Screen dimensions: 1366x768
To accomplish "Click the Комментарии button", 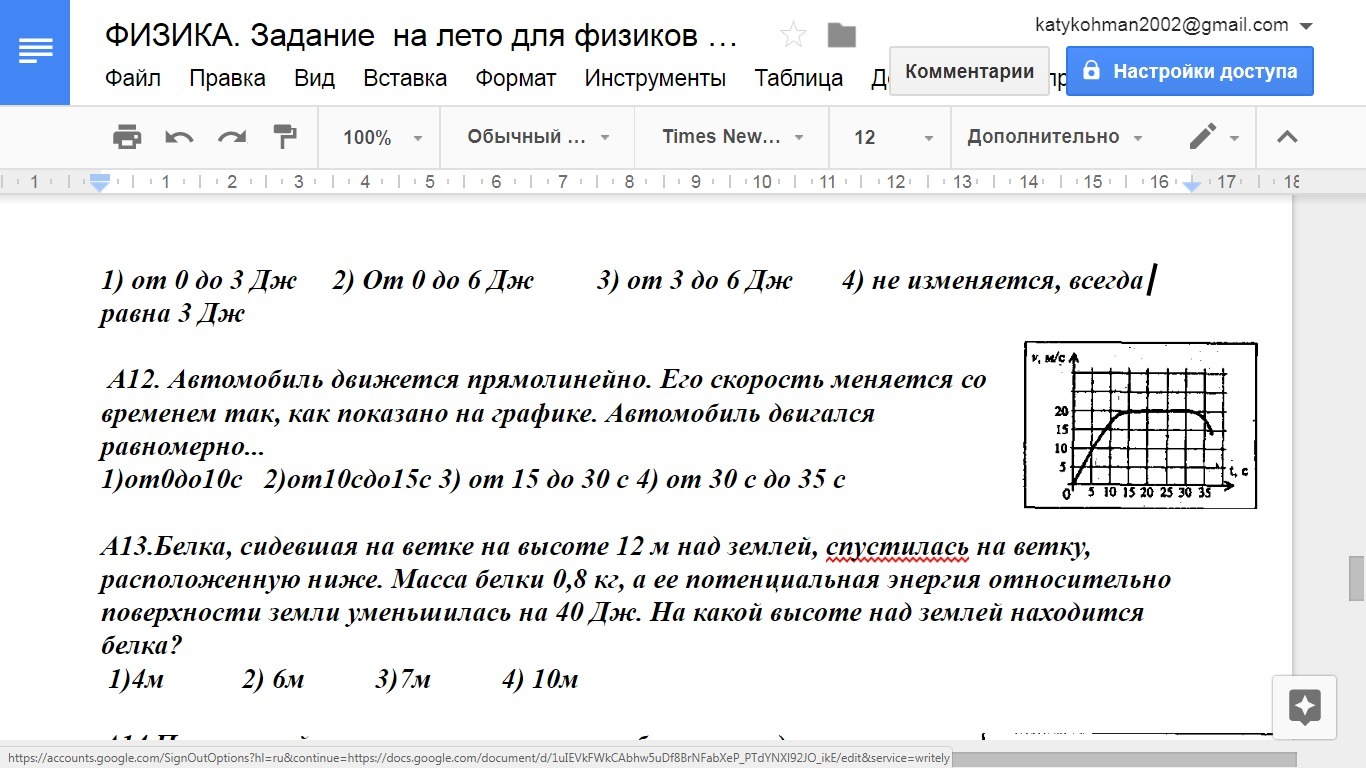I will (x=969, y=72).
